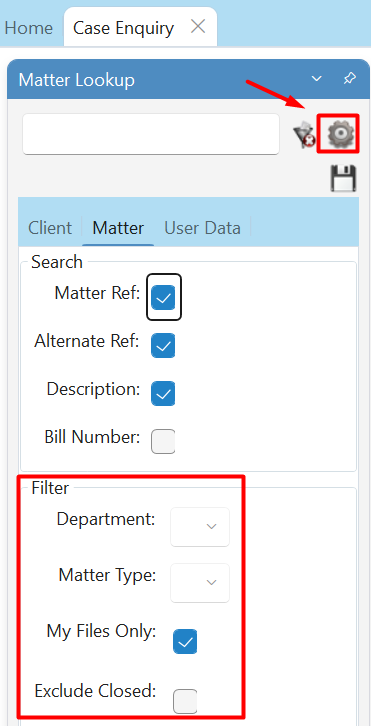Uncheck the Matter Ref checkbox
The height and width of the screenshot is (726, 371).
[163, 297]
